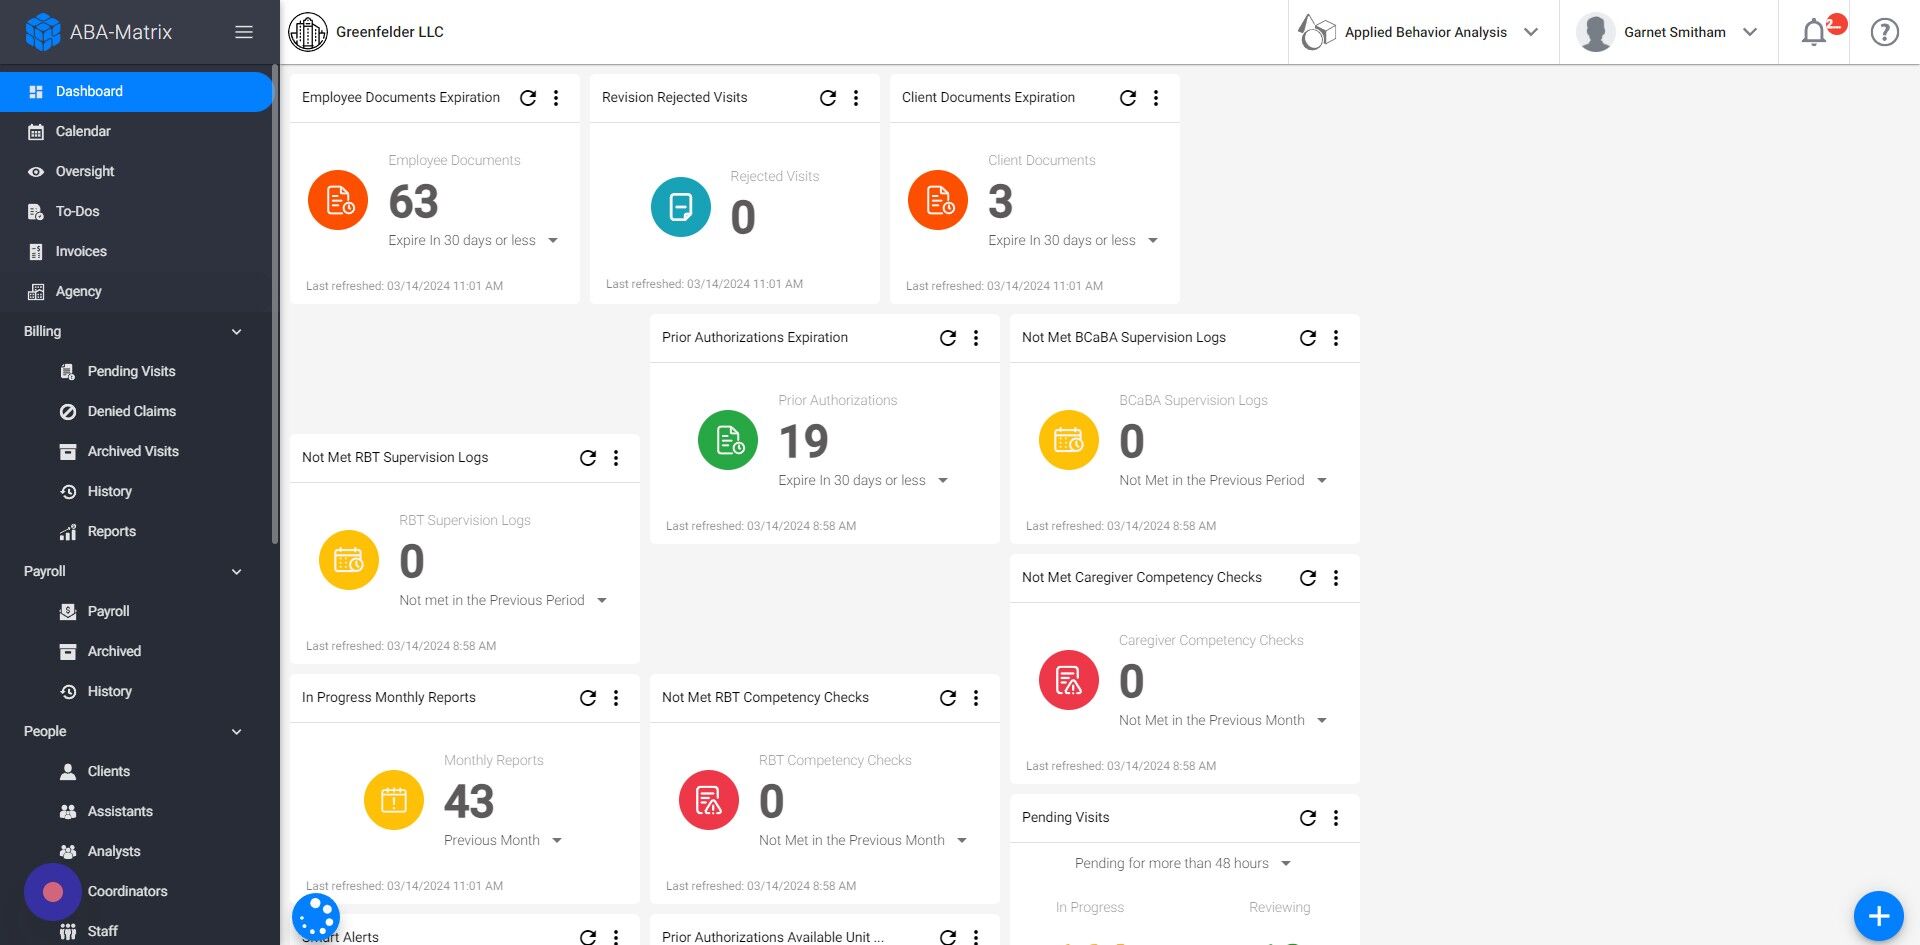Open the Pending Visits widget options menu
Image resolution: width=1920 pixels, height=945 pixels.
1336,818
